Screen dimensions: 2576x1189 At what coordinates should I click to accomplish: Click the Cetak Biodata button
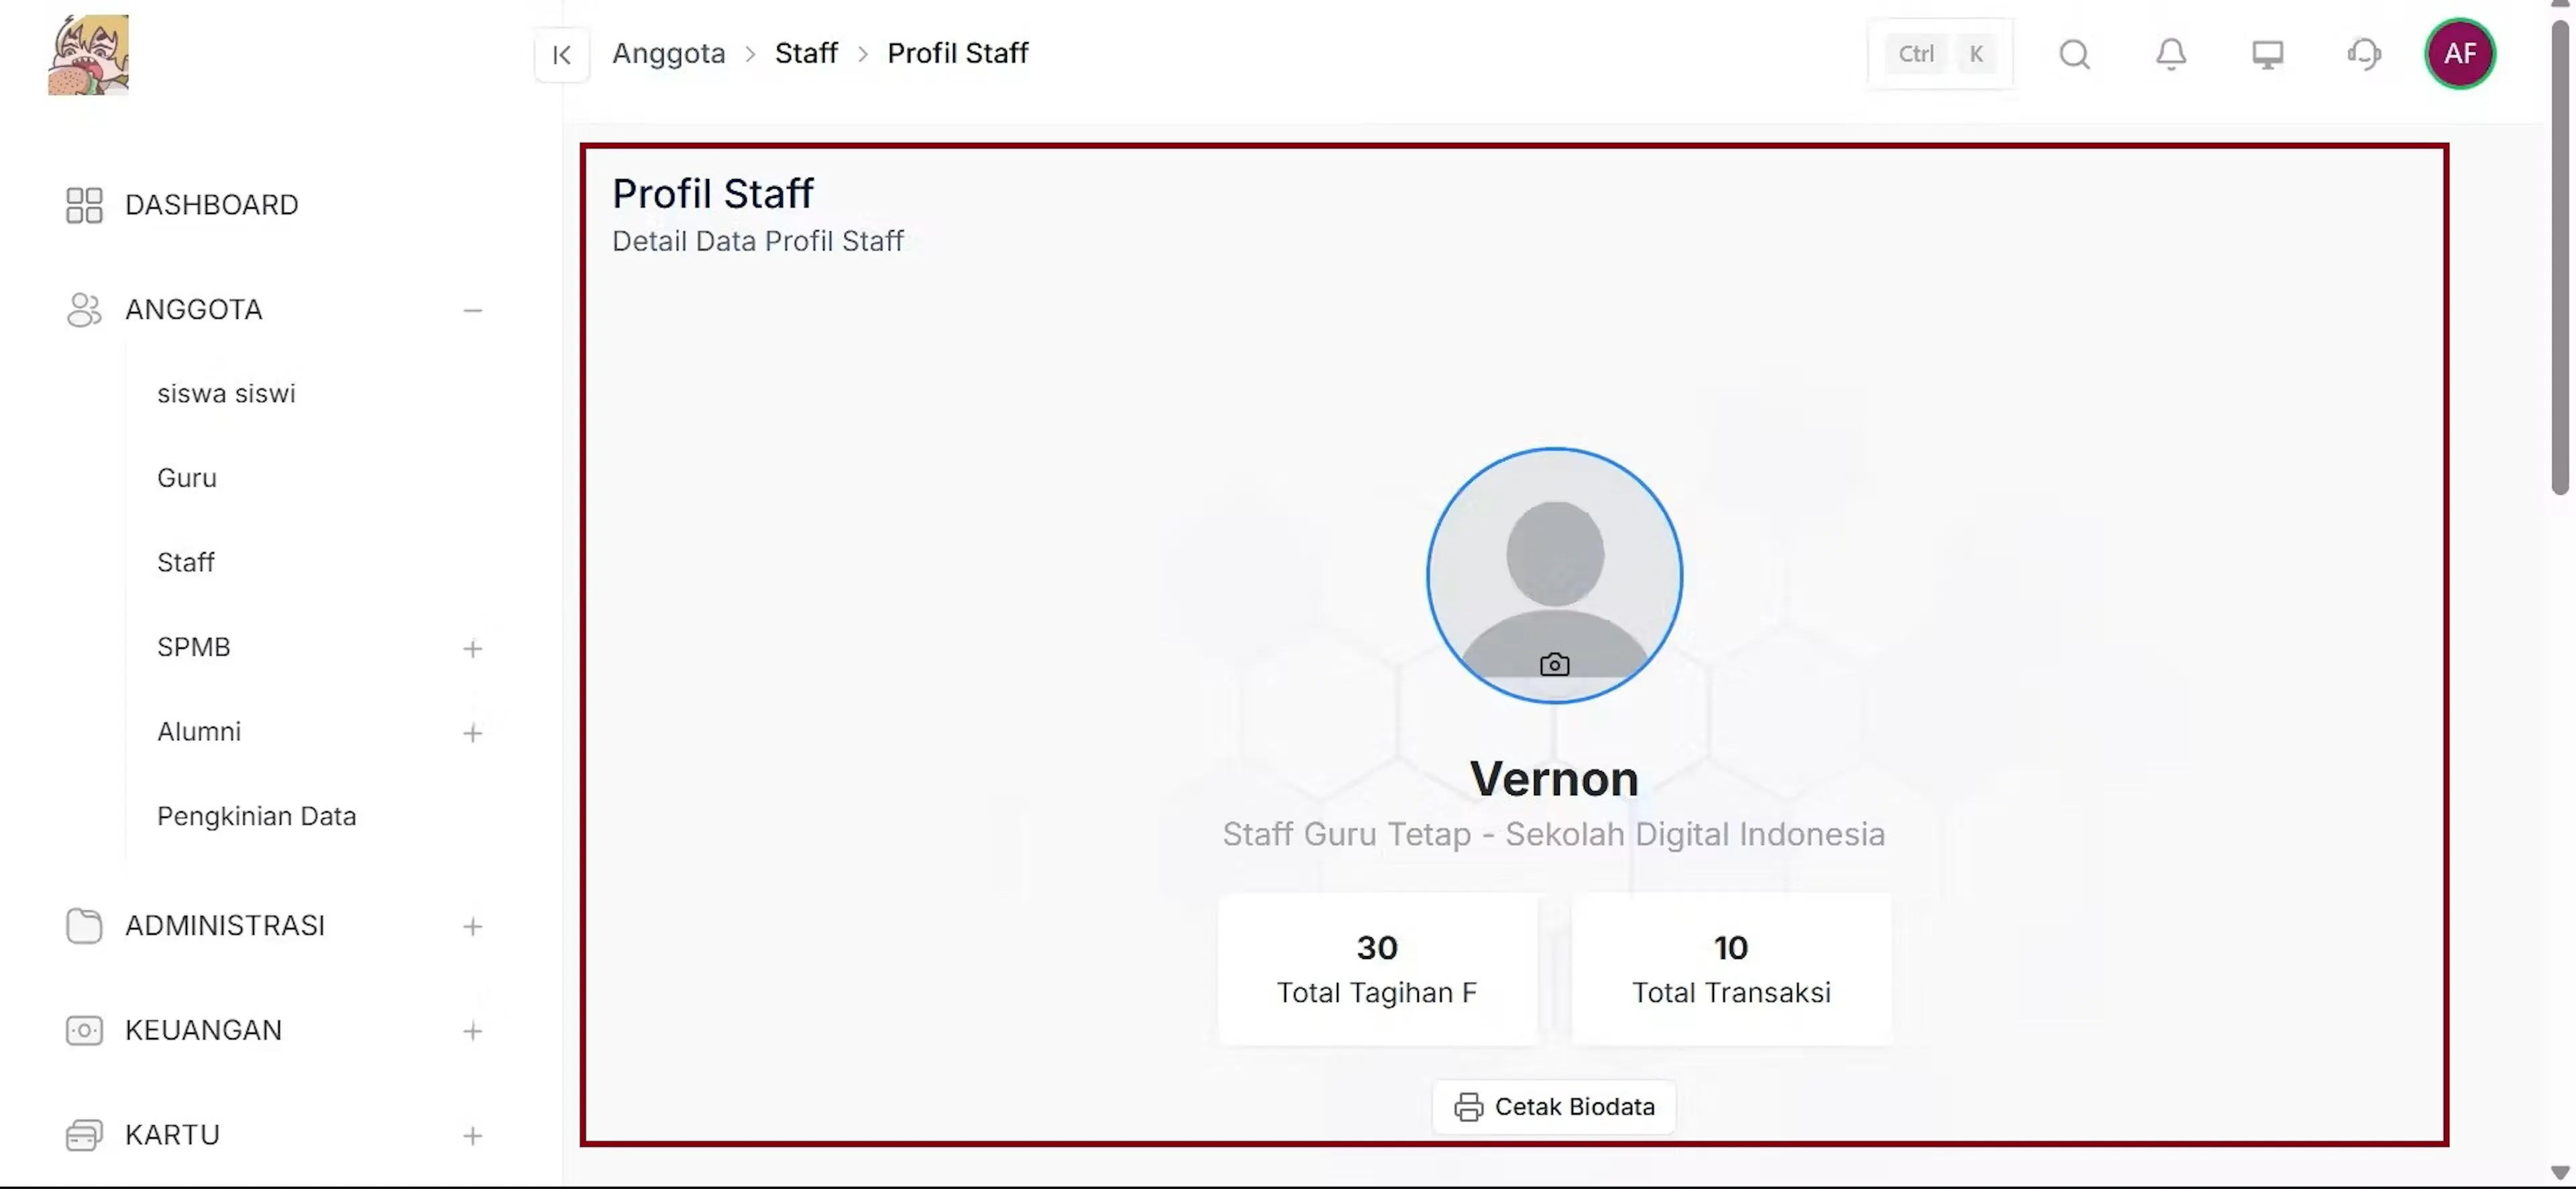pyautogui.click(x=1554, y=1107)
